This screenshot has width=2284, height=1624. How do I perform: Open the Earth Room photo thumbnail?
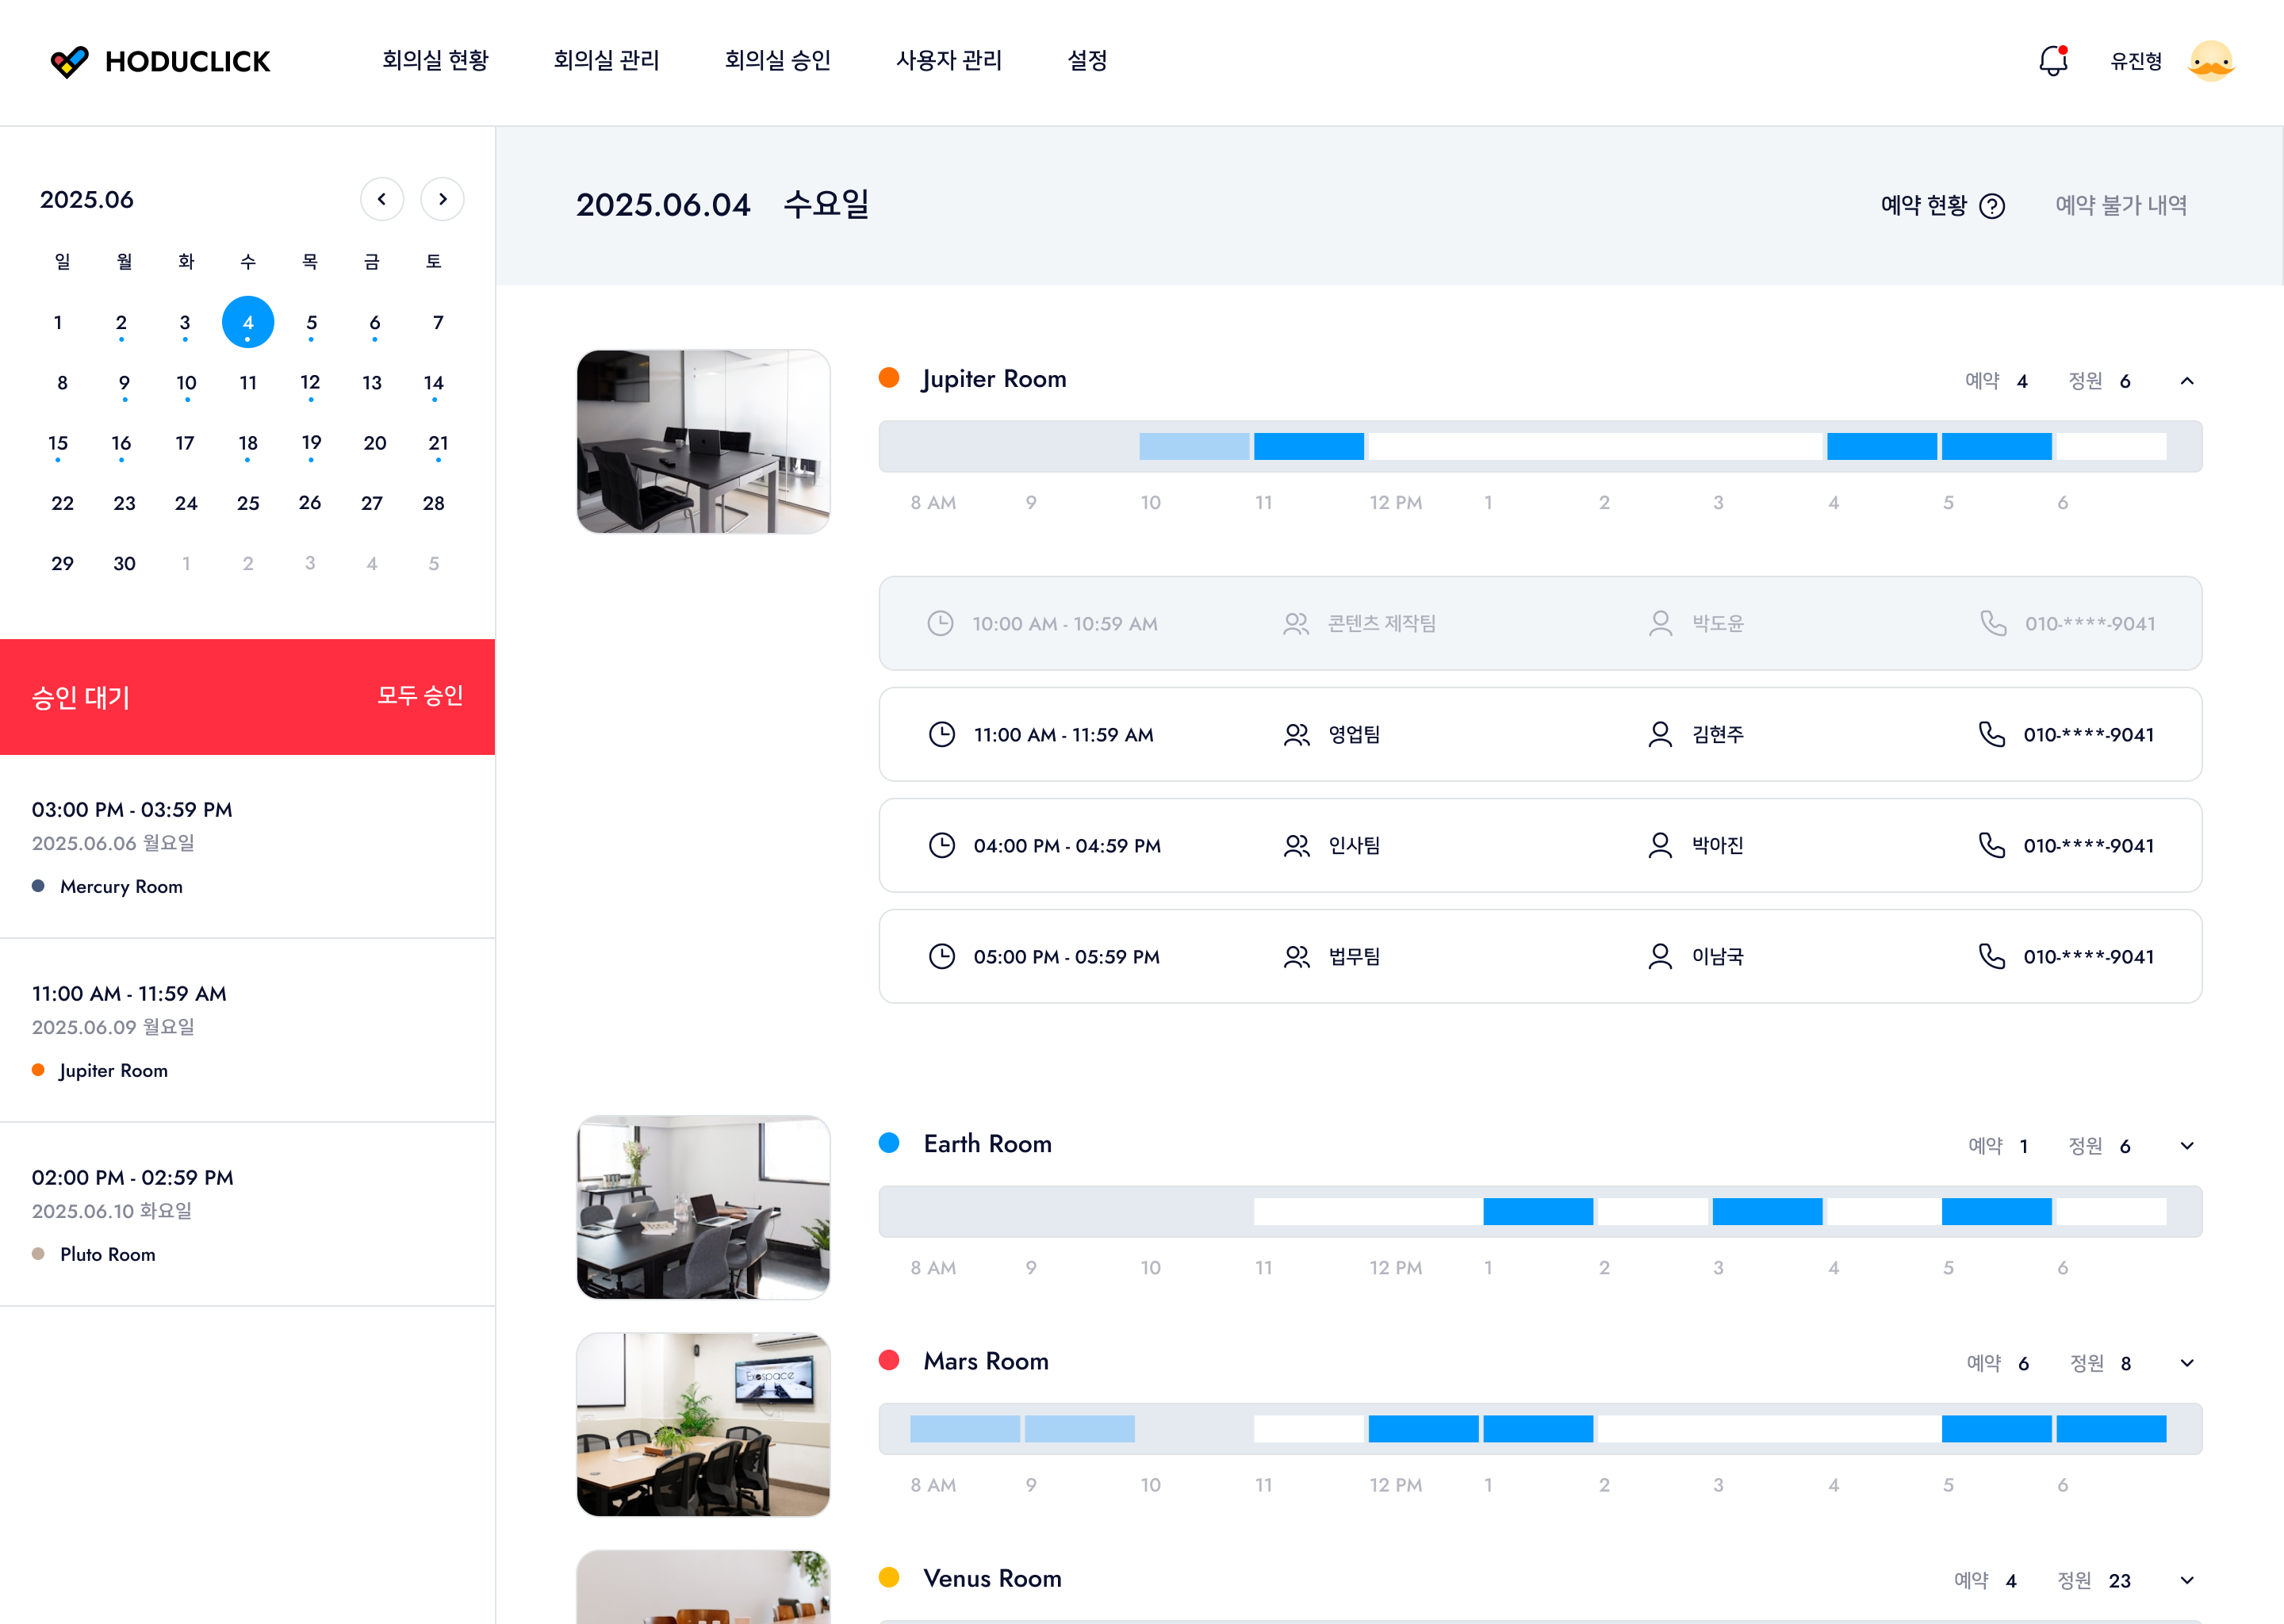(703, 1207)
